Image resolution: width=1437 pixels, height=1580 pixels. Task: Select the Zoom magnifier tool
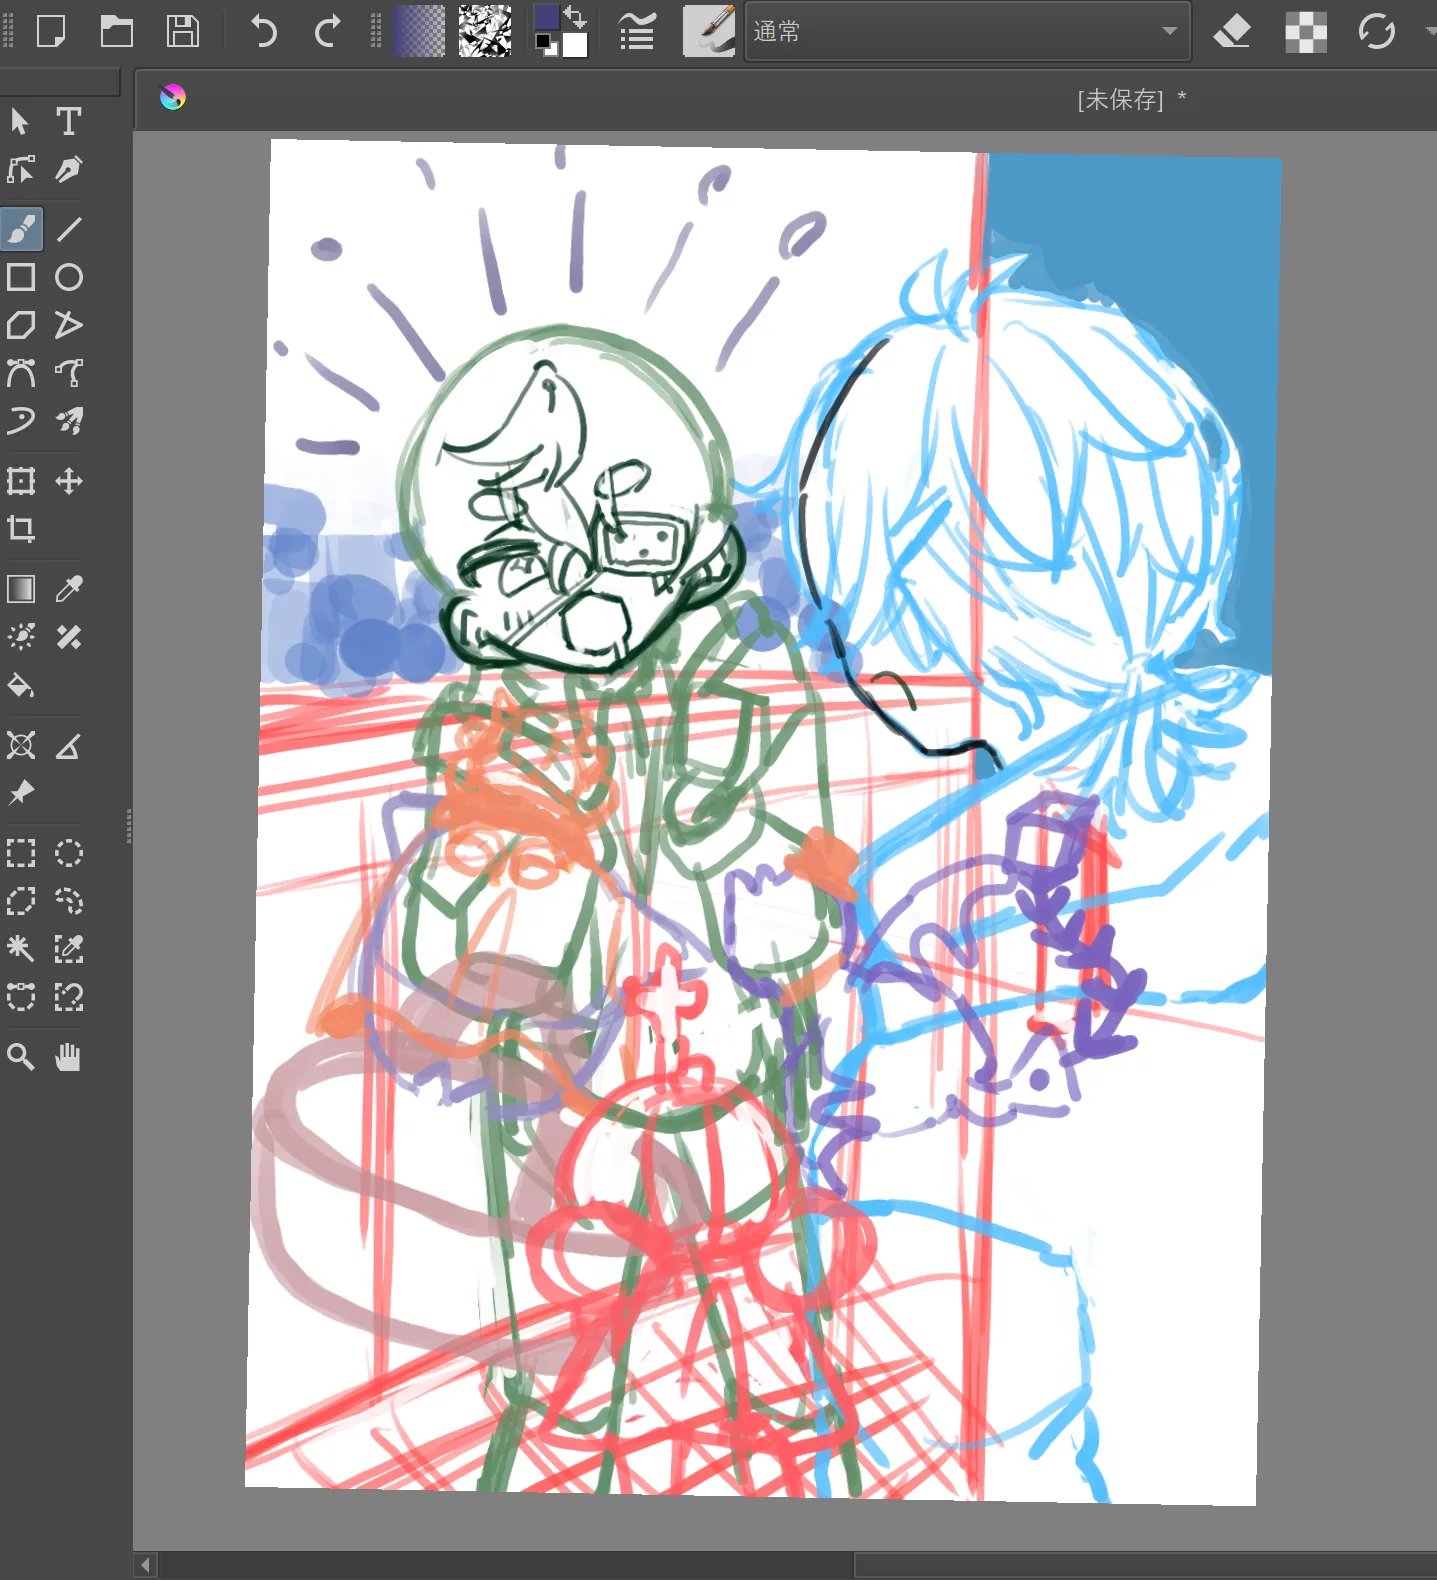point(21,1057)
